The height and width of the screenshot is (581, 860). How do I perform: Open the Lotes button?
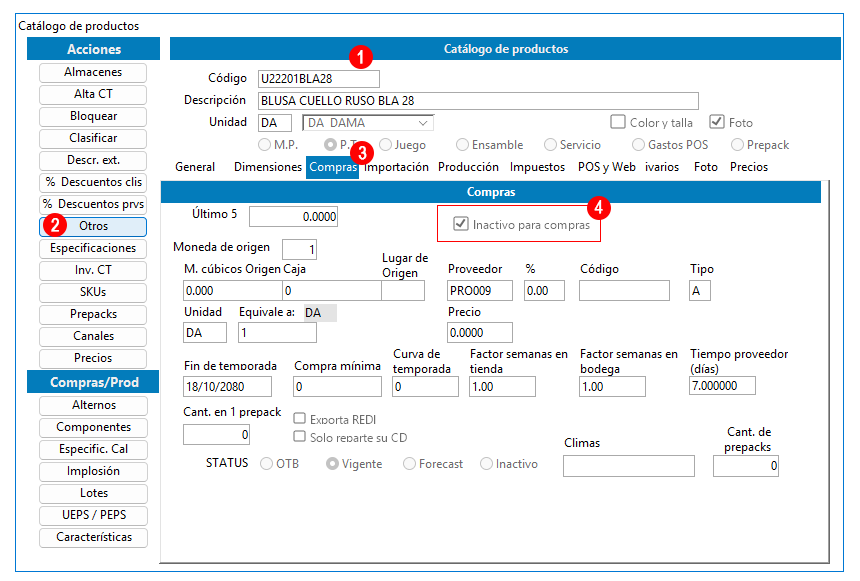93,493
